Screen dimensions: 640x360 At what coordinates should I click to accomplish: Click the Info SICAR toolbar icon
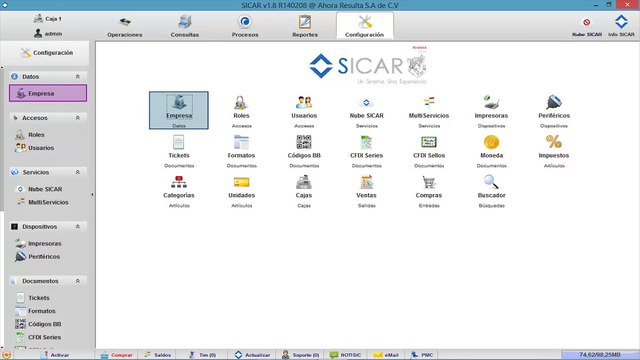pos(621,26)
